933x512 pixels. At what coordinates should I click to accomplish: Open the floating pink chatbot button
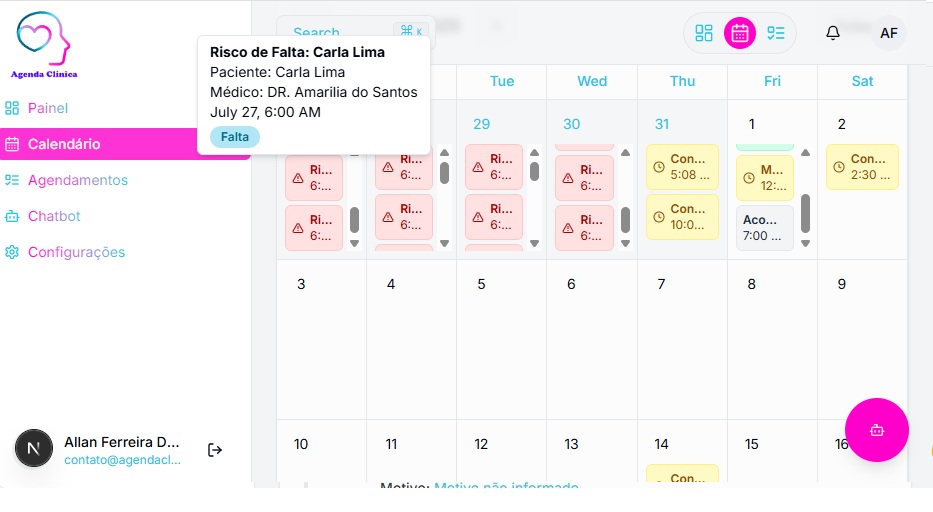(877, 430)
